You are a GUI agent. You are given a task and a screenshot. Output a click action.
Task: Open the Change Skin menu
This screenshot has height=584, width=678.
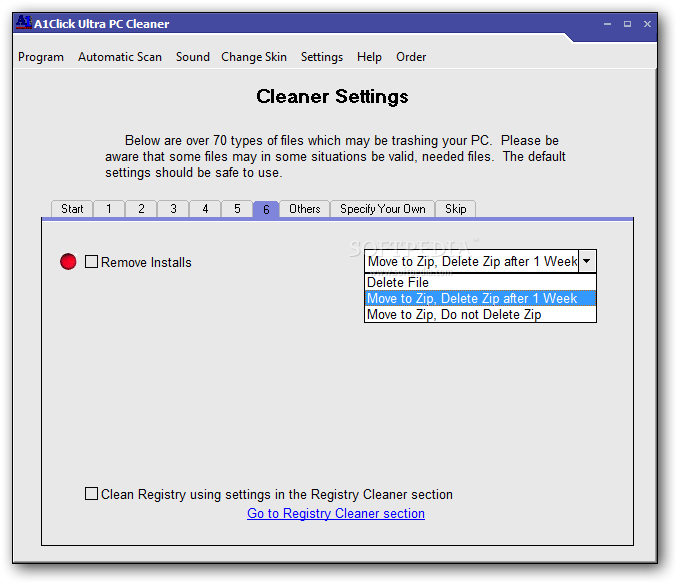pyautogui.click(x=254, y=57)
